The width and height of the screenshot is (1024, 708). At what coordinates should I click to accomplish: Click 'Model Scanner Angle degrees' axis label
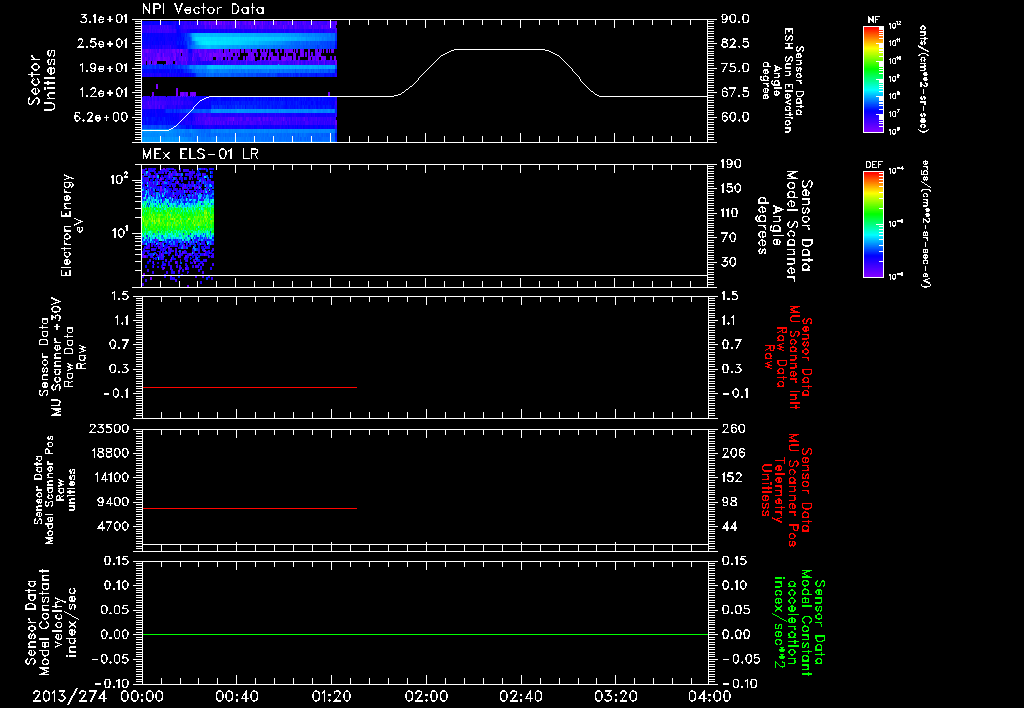click(x=784, y=226)
